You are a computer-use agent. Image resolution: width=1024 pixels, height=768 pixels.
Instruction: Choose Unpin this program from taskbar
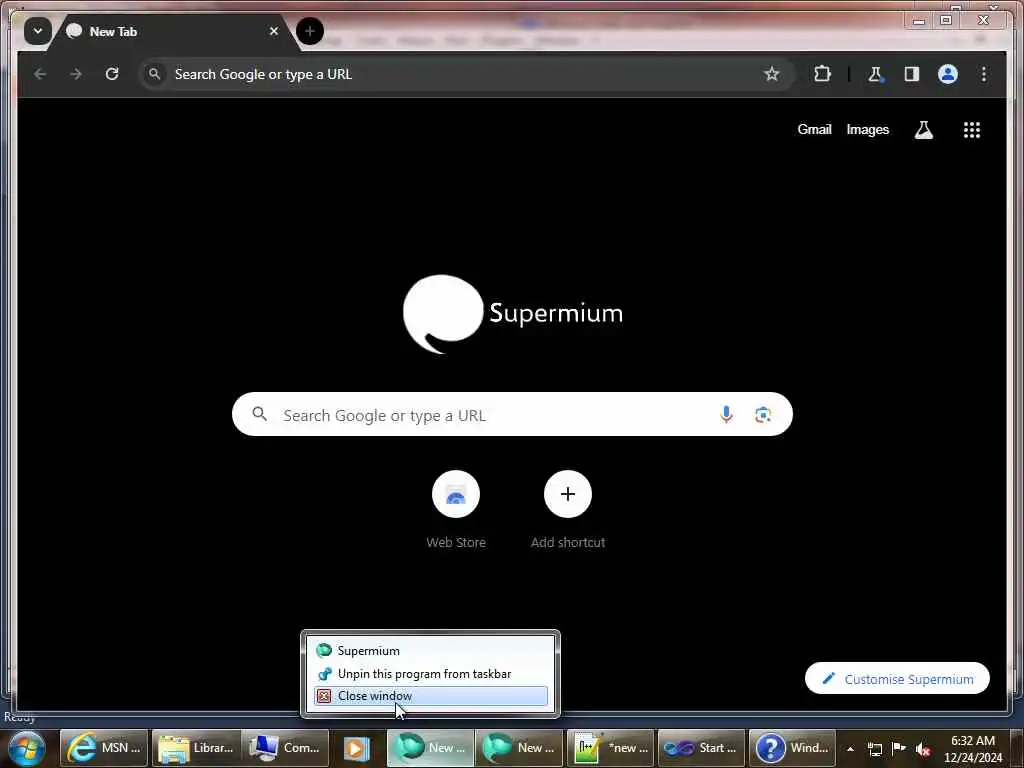(430, 673)
